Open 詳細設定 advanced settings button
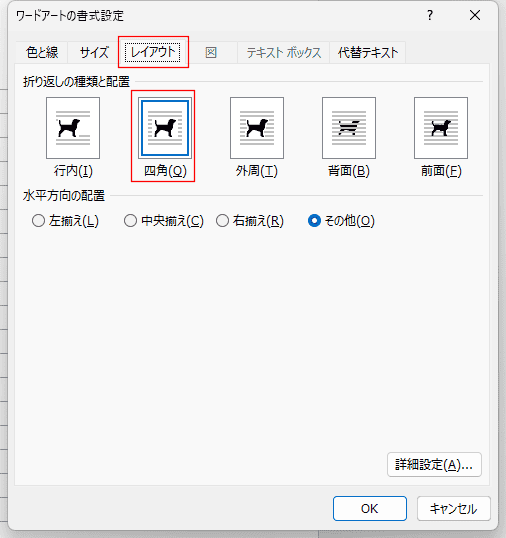 coord(434,465)
